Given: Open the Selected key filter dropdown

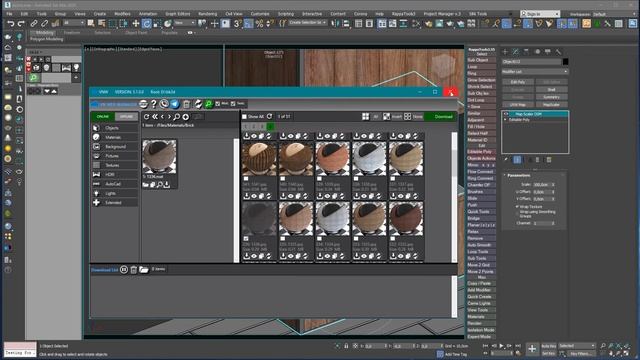Looking at the screenshot, I should 577,346.
